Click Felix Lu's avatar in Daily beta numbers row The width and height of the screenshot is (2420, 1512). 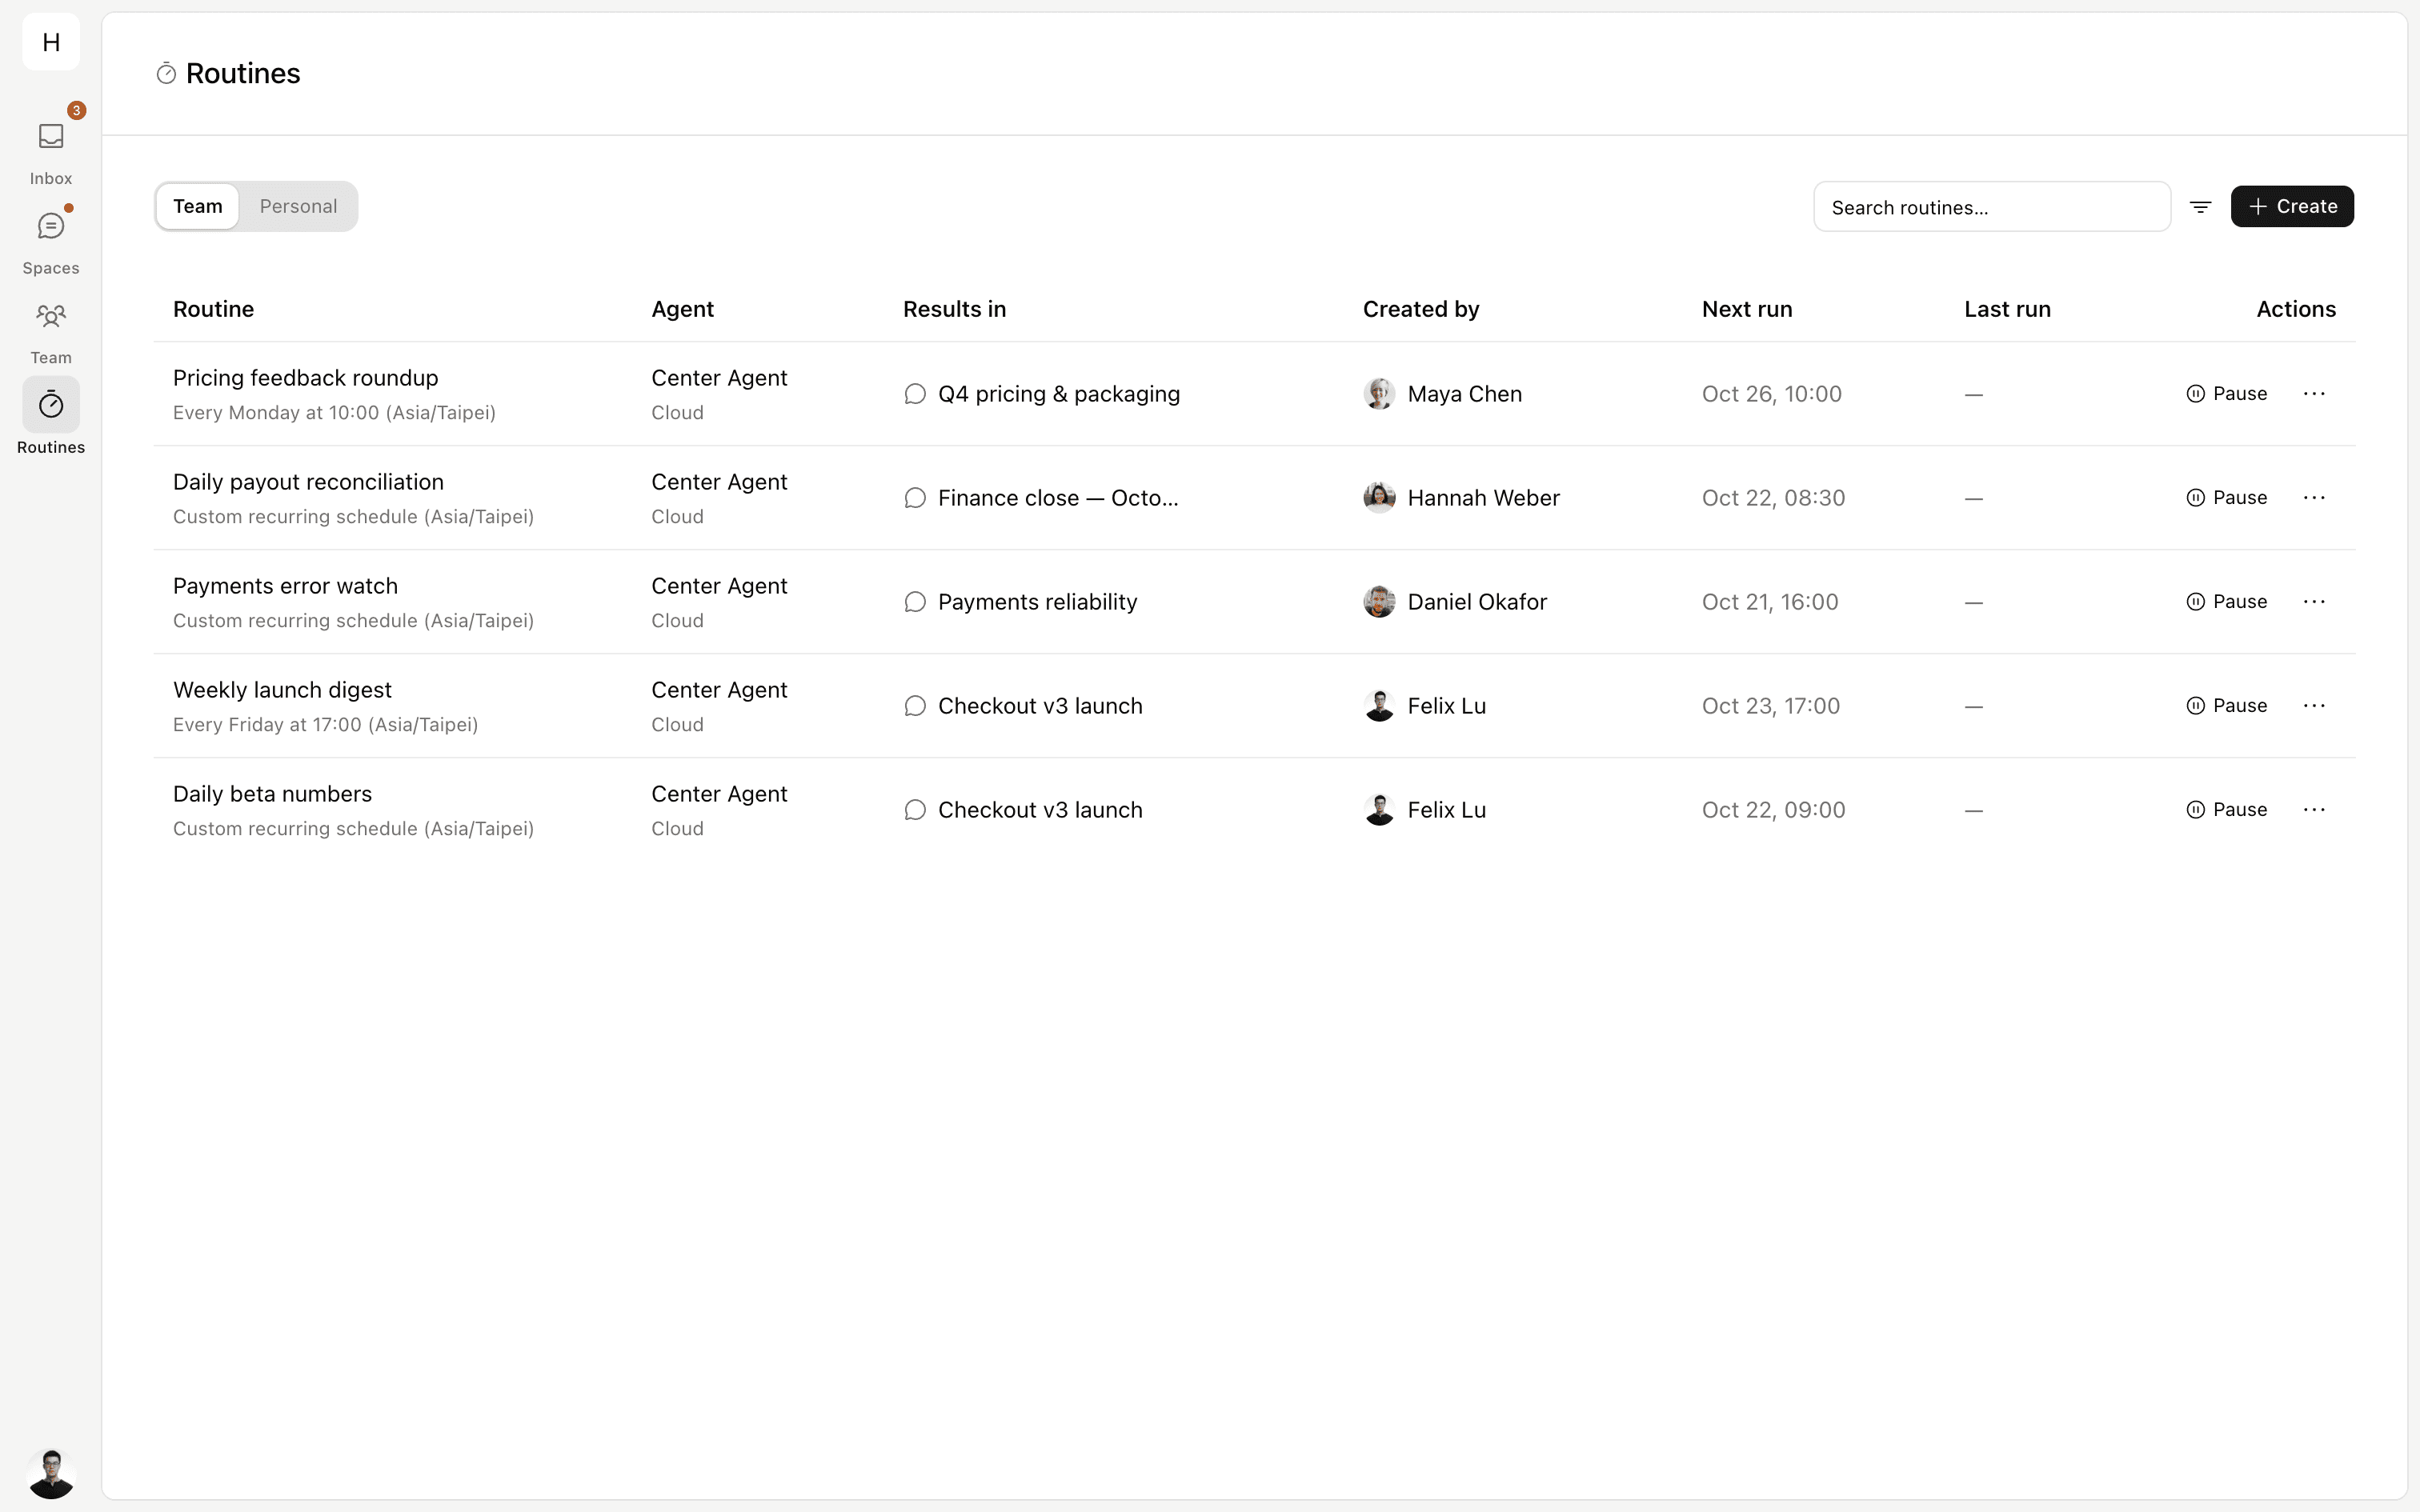[1379, 810]
